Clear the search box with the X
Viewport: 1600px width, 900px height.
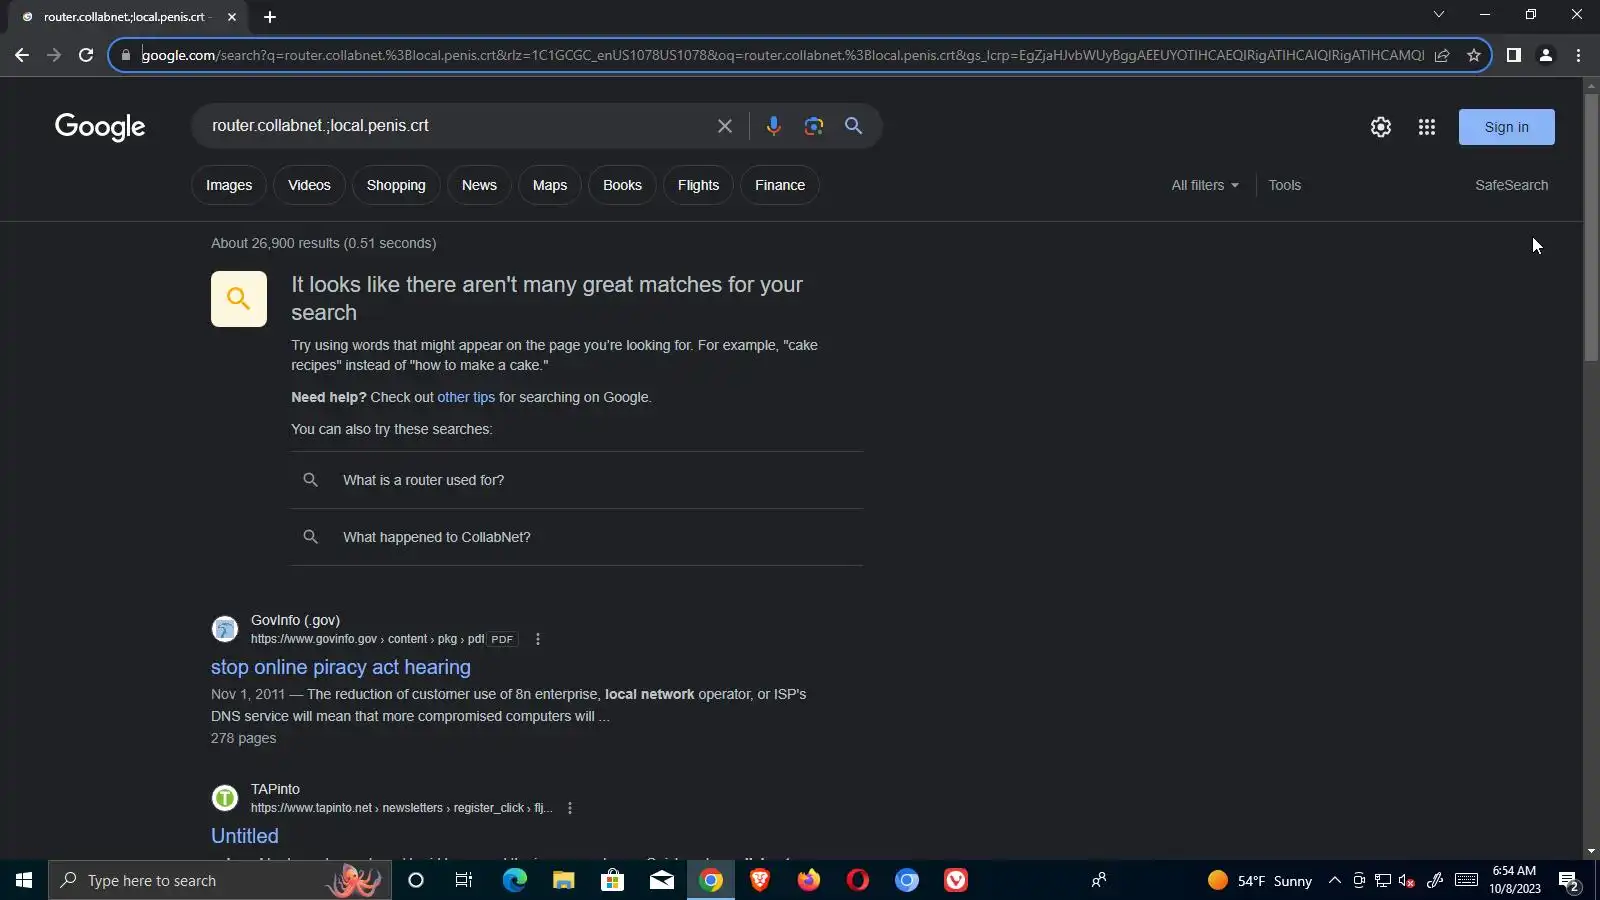[725, 126]
